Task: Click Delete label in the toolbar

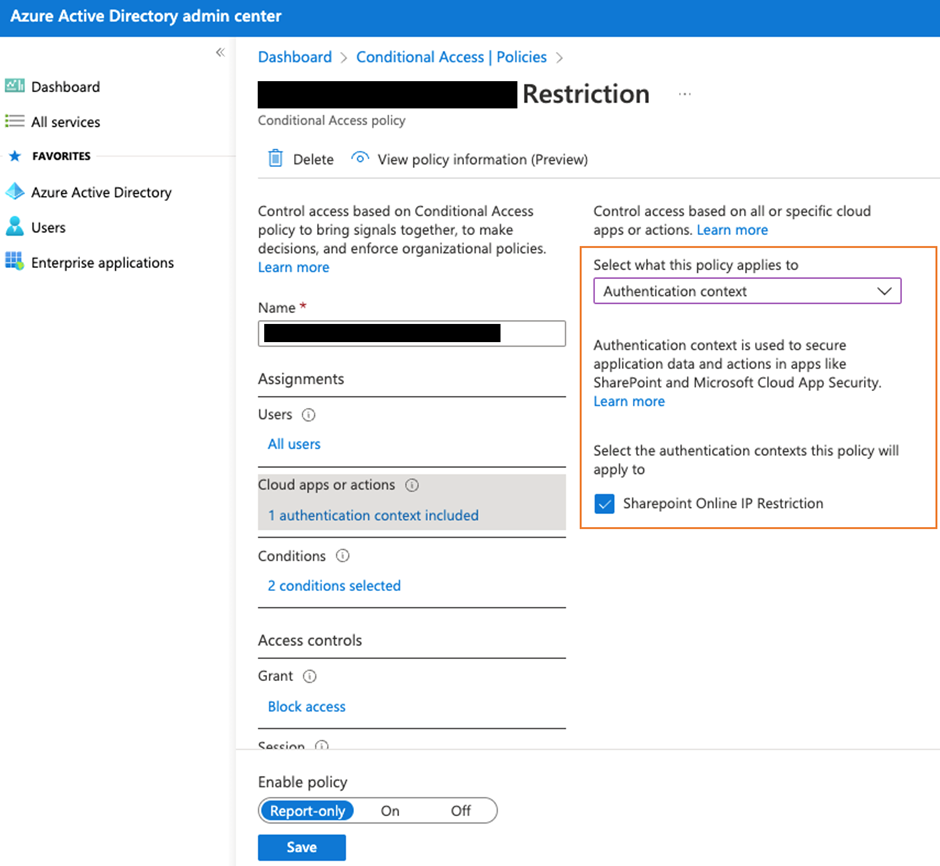Action: point(313,159)
